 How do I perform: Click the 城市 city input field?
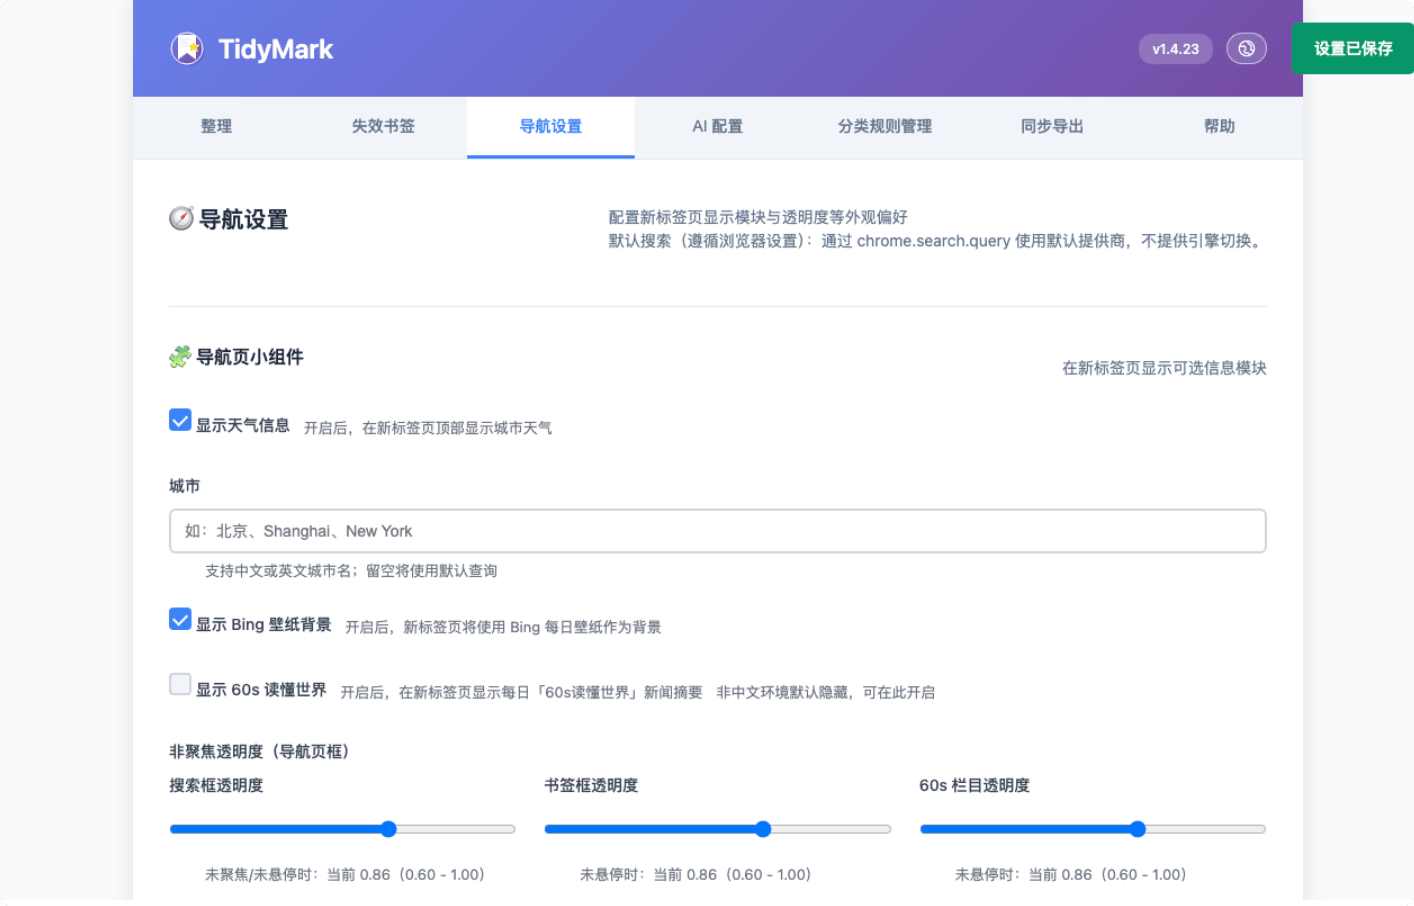[x=717, y=531]
